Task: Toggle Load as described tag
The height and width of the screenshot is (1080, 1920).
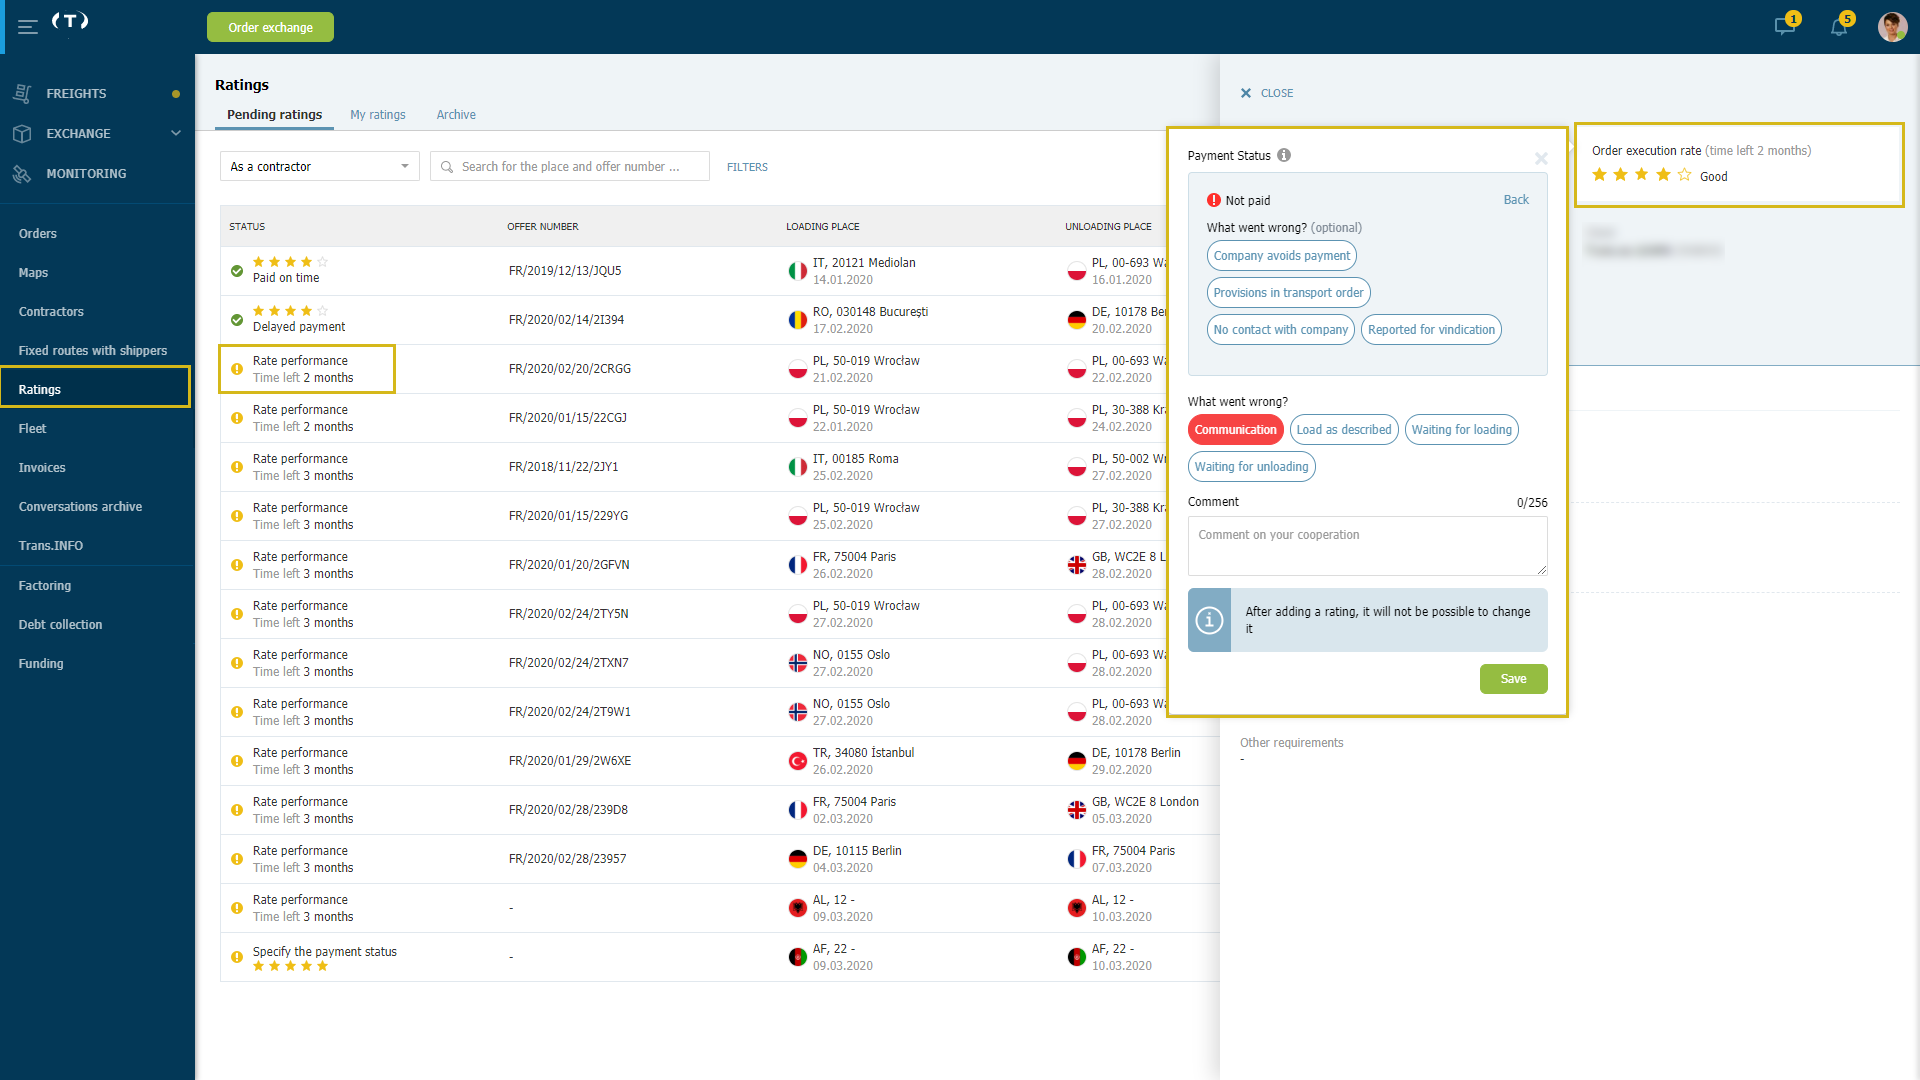Action: 1343,430
